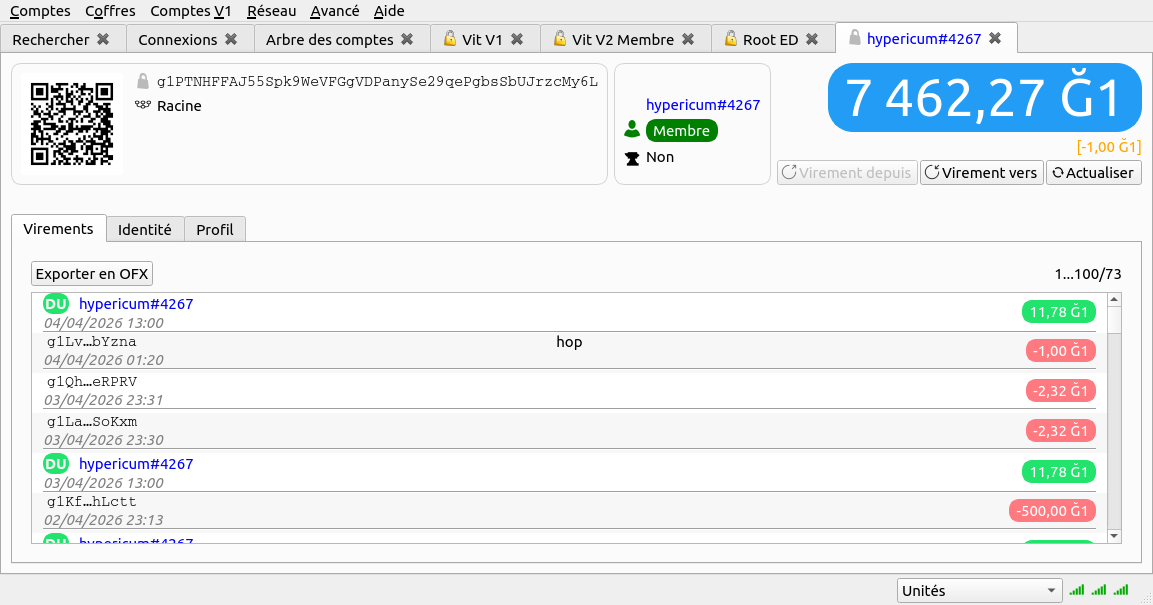Click the lock icon on Vit V2 Membre tab
Screen dimensions: 1153x605
coord(560,39)
